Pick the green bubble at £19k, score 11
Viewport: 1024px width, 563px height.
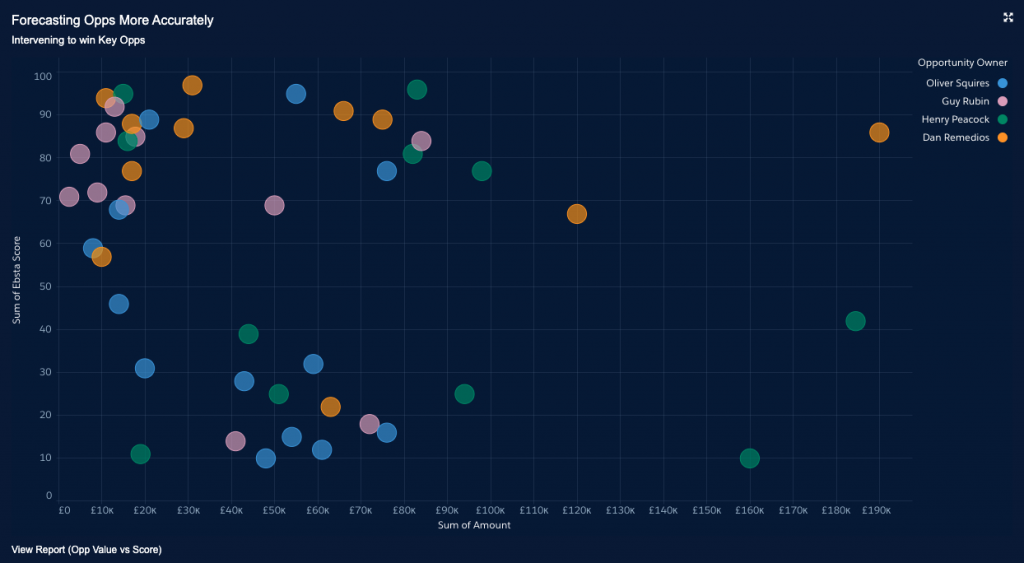(140, 454)
